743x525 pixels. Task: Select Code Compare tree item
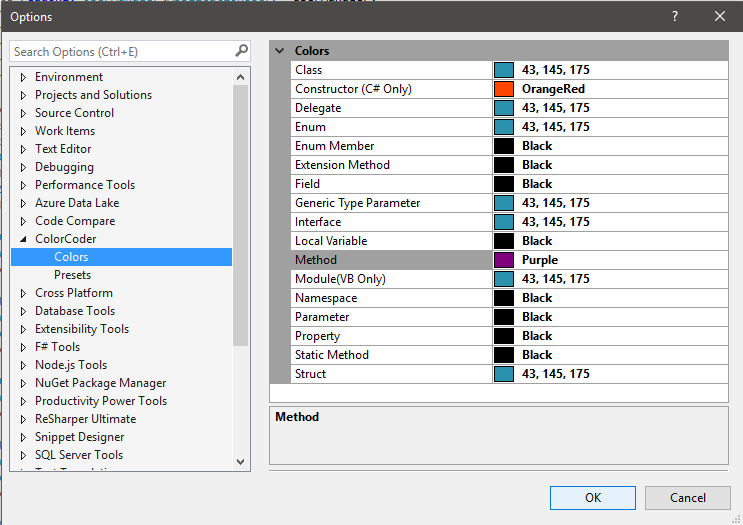(75, 221)
